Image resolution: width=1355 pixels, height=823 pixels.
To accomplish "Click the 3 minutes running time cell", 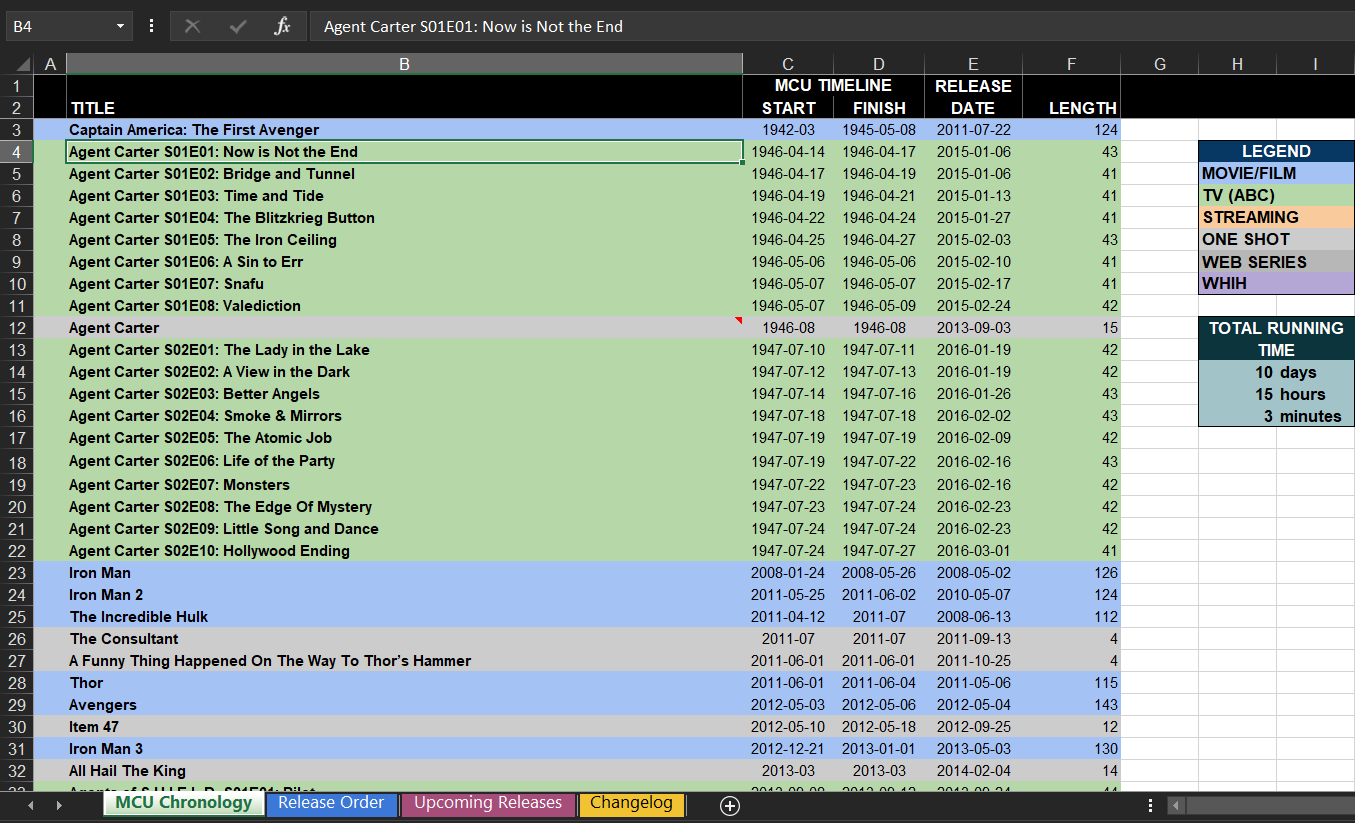I will 1276,416.
